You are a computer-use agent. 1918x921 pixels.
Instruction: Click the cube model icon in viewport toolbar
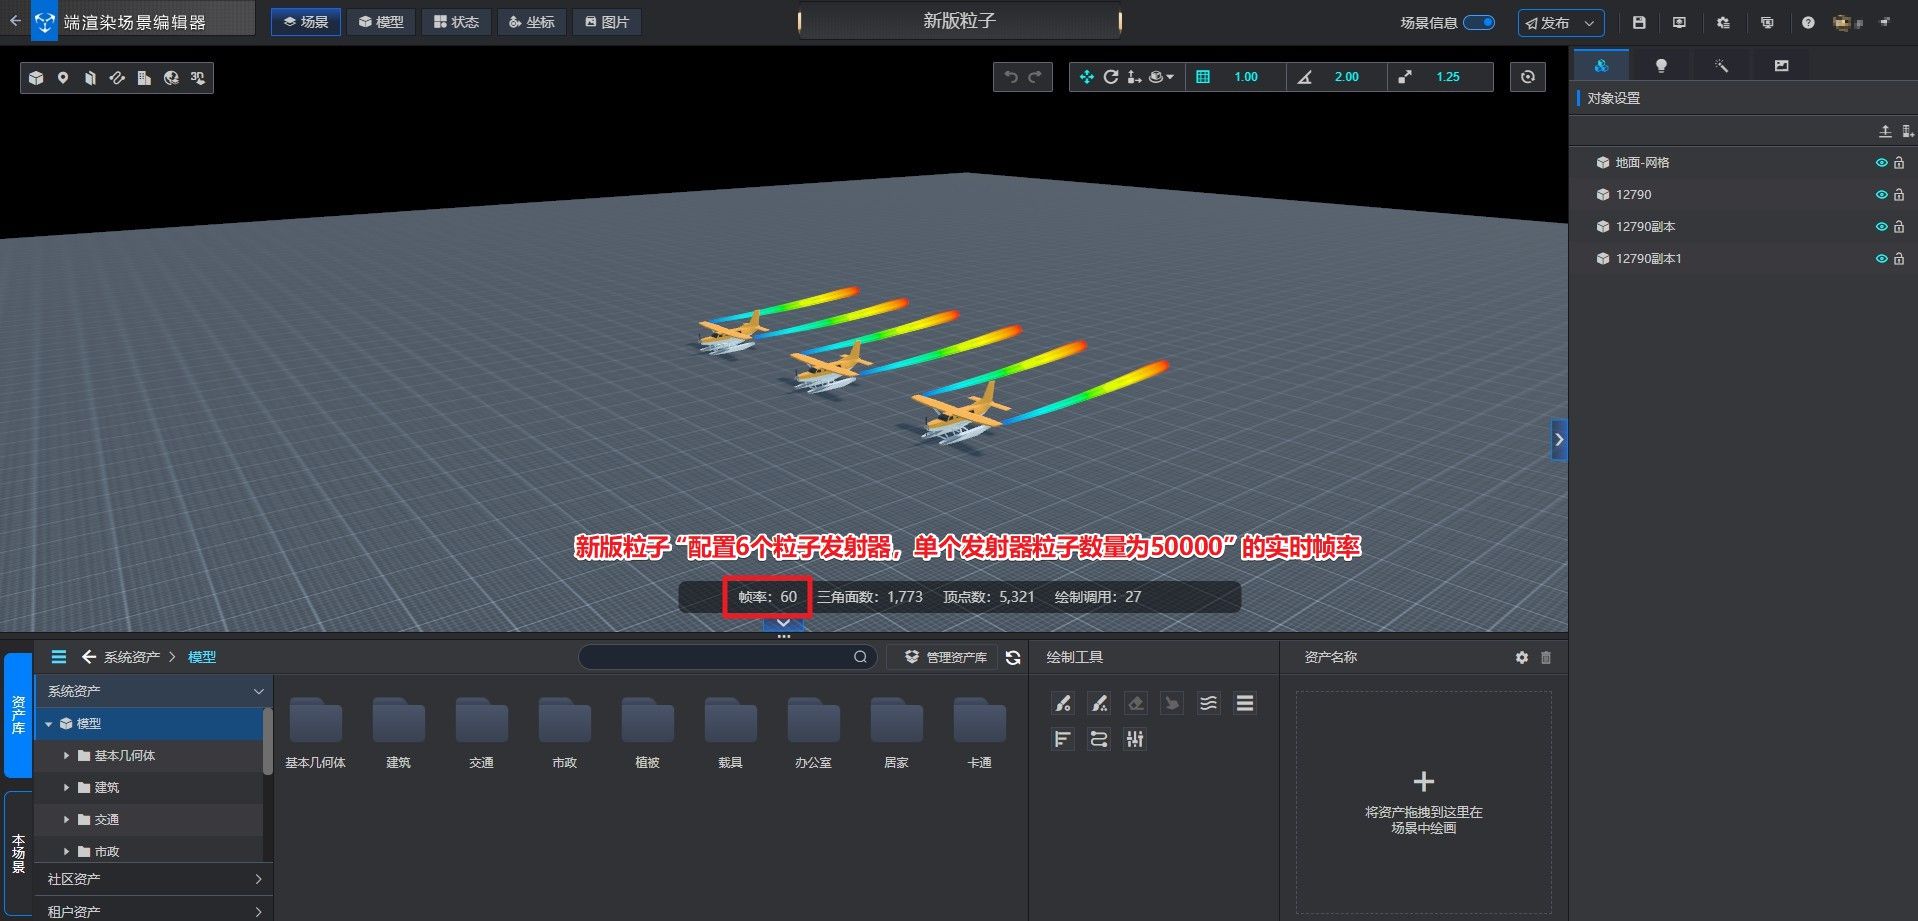tap(36, 78)
